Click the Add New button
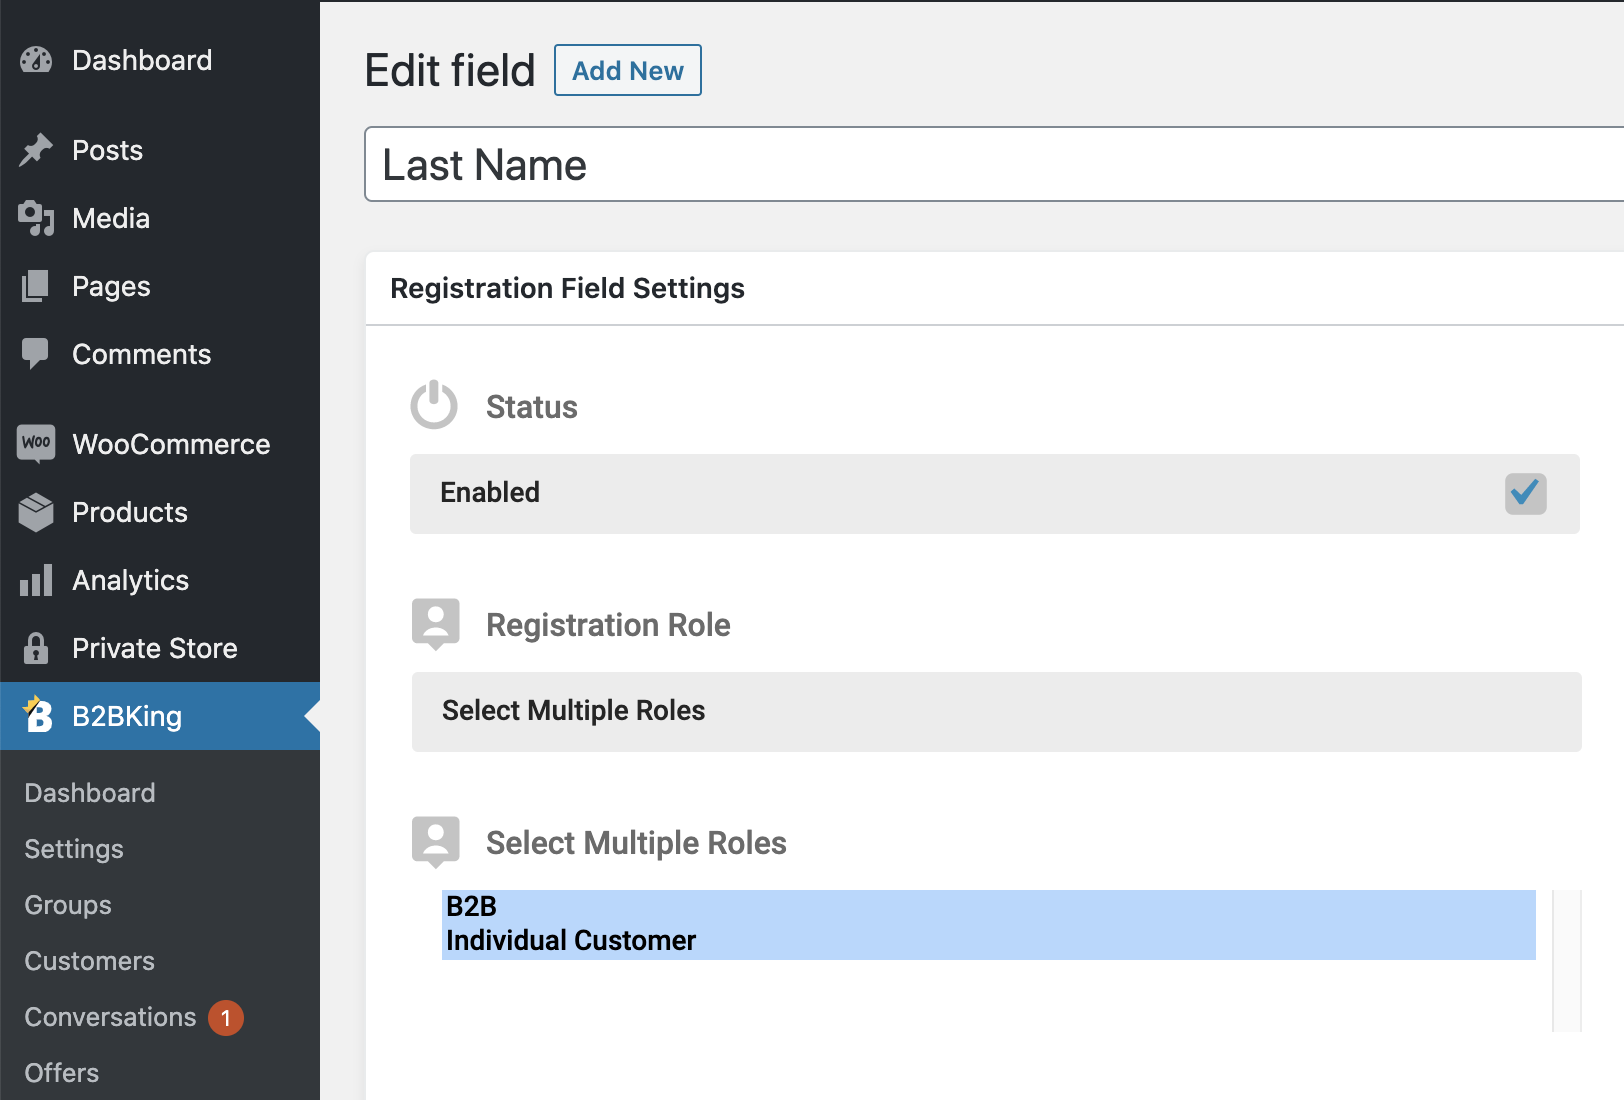Image resolution: width=1624 pixels, height=1100 pixels. tap(628, 70)
